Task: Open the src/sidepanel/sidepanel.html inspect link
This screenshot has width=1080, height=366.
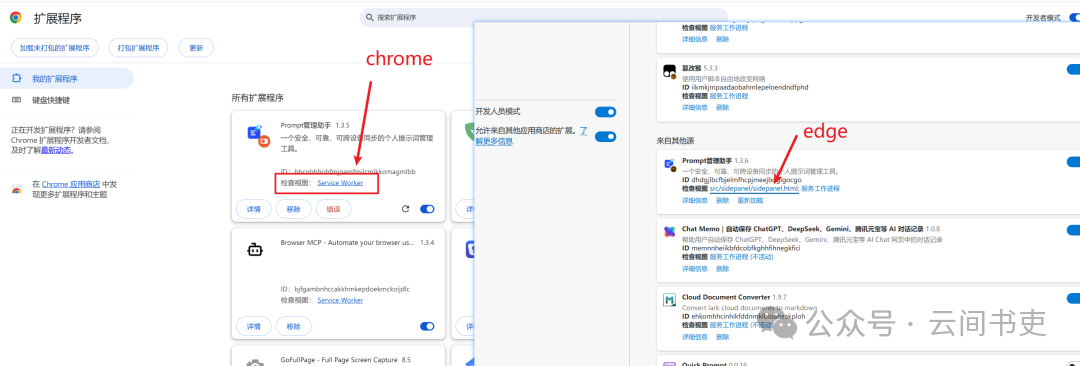Action: coord(754,188)
